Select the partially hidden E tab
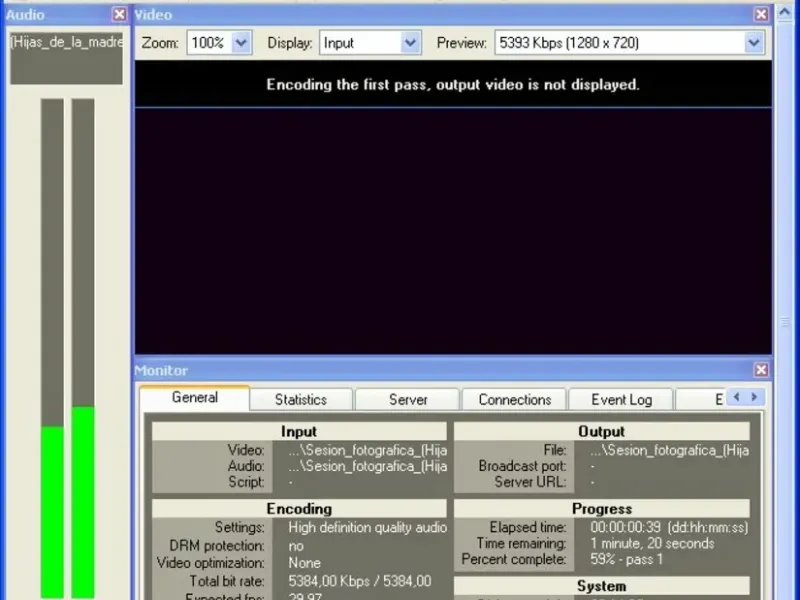The width and height of the screenshot is (800, 600). tap(702, 399)
